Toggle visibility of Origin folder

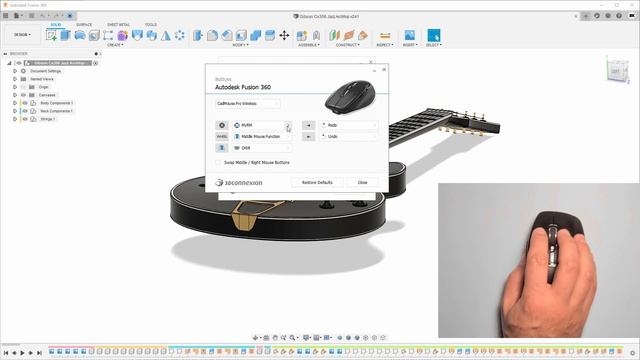coord(24,87)
